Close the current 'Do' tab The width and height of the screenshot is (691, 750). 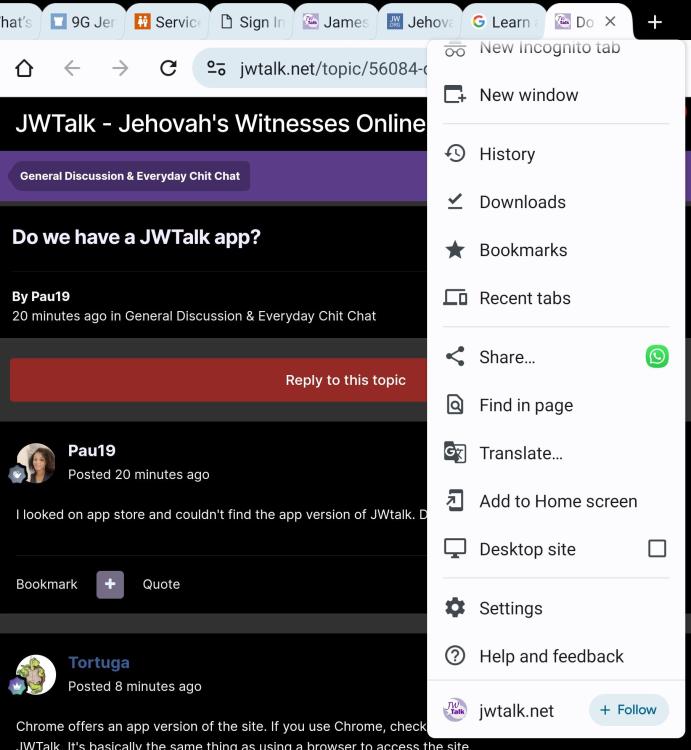[610, 22]
